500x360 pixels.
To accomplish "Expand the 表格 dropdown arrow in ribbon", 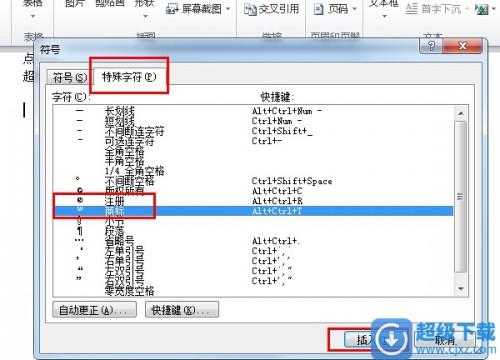I will pyautogui.click(x=33, y=16).
